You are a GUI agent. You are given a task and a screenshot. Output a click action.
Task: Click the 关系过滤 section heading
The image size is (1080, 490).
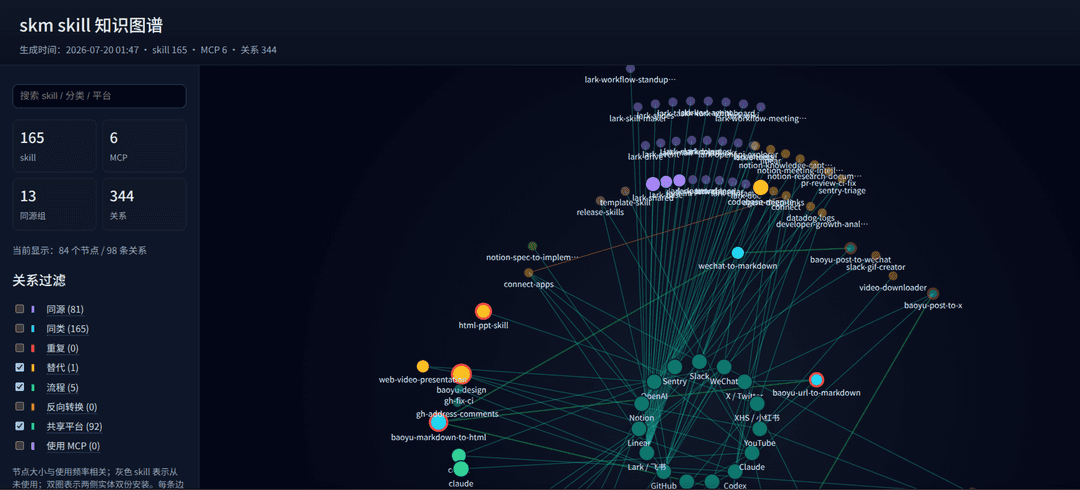click(x=39, y=280)
